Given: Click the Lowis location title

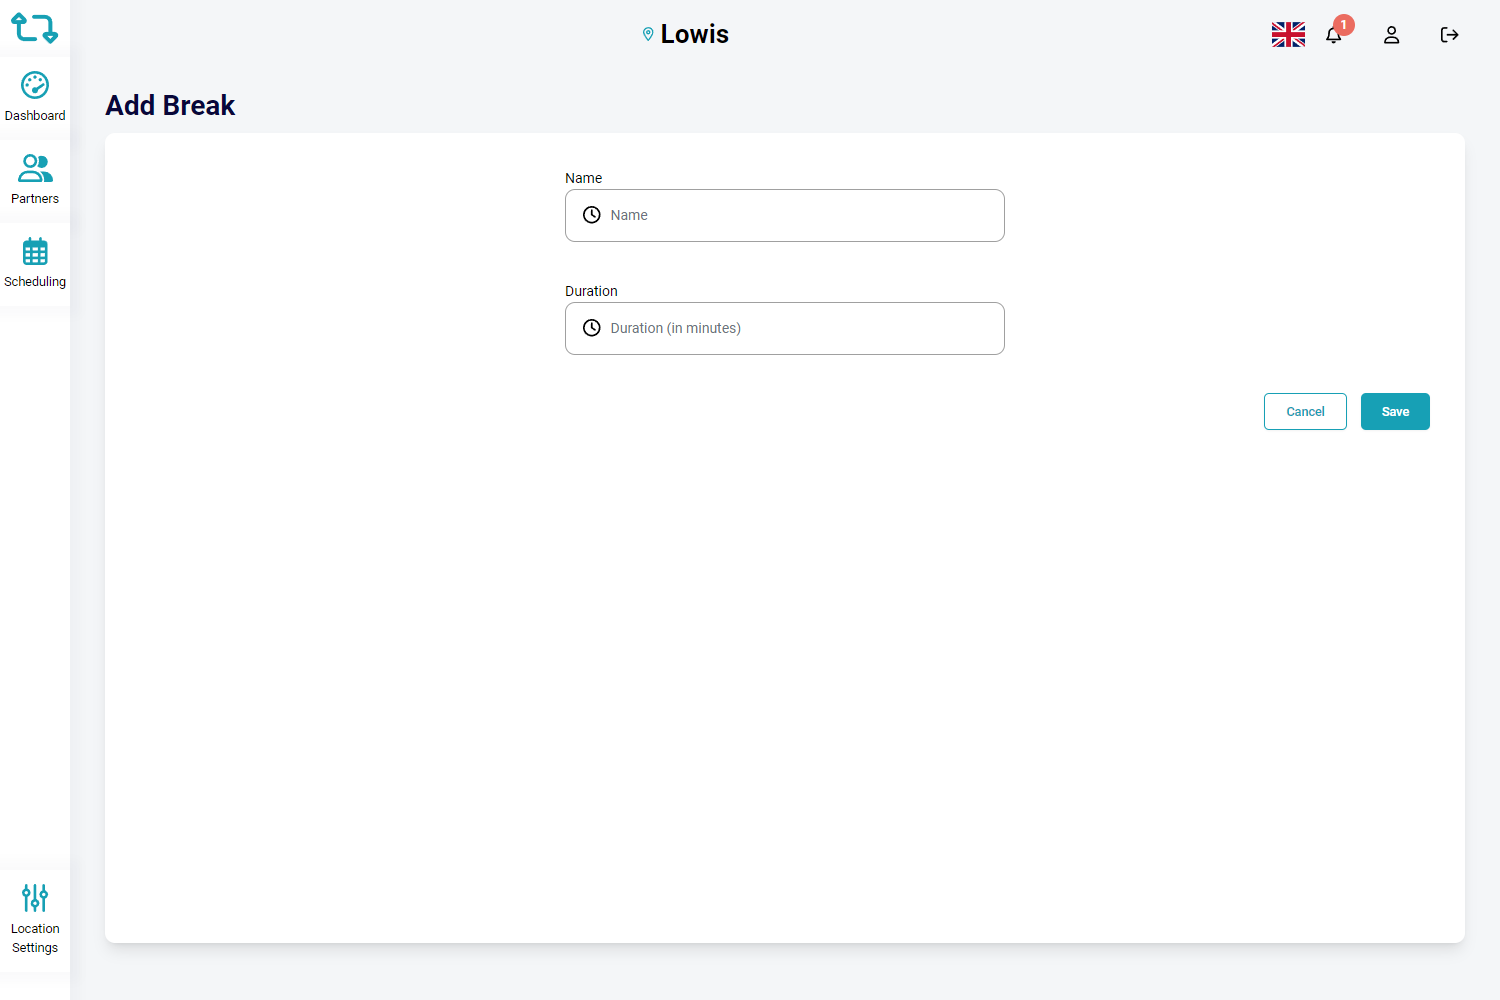Looking at the screenshot, I should pyautogui.click(x=694, y=35).
